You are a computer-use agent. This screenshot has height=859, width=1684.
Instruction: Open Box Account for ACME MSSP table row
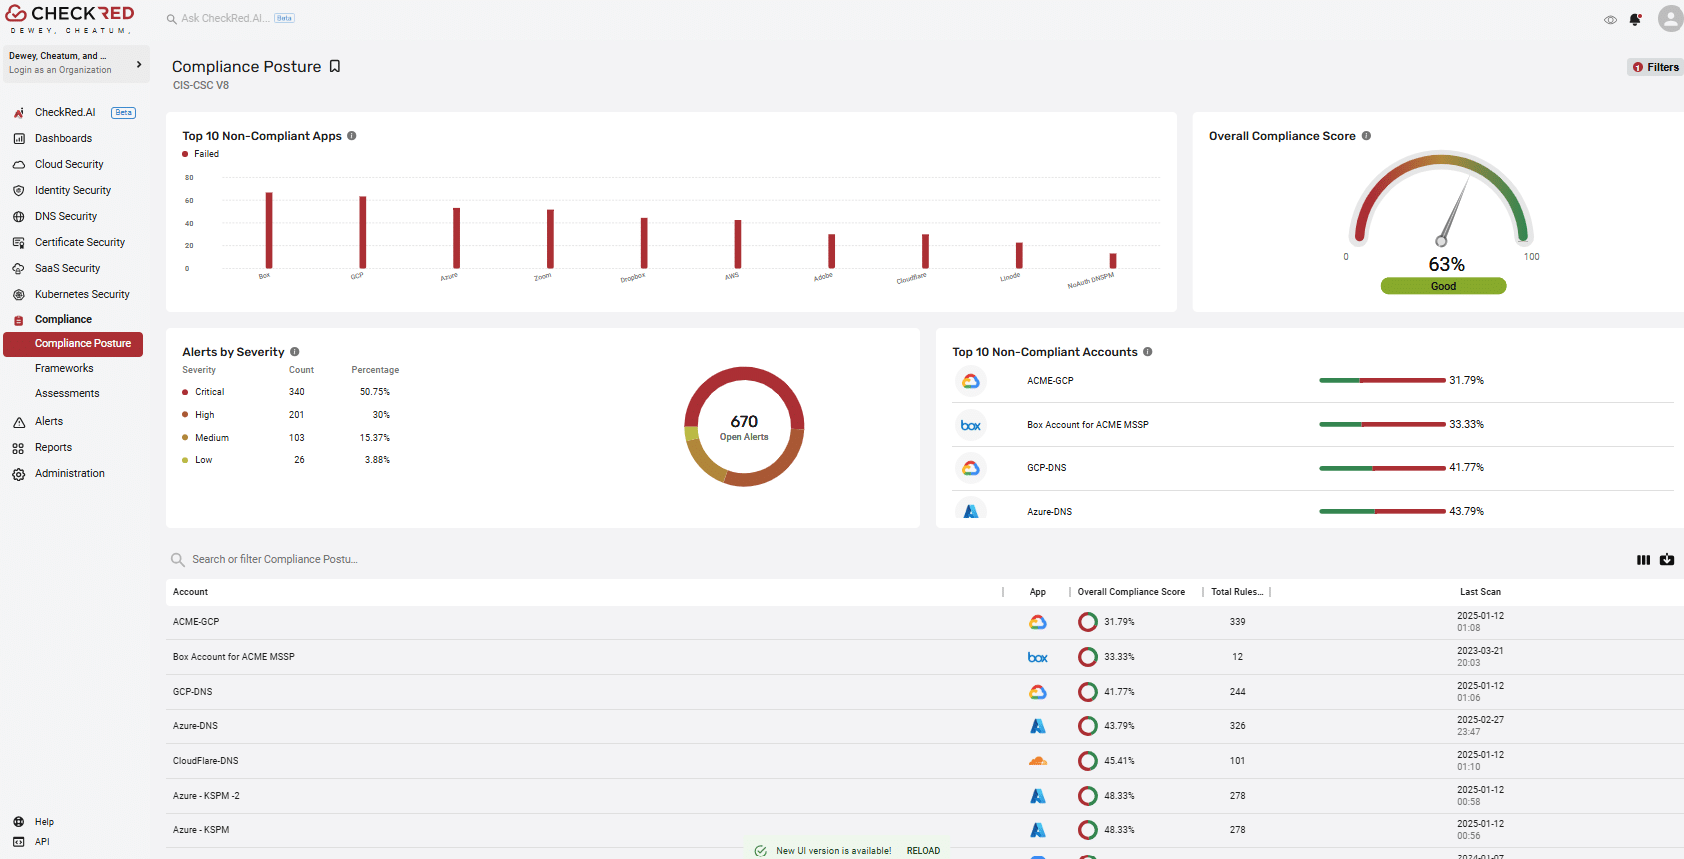(x=925, y=657)
